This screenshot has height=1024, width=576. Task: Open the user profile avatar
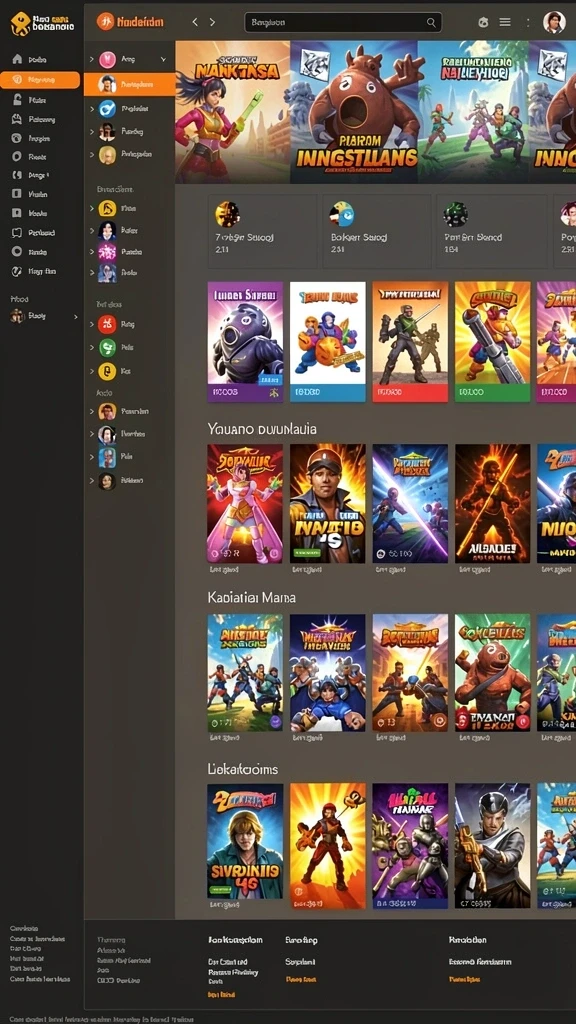(x=554, y=22)
